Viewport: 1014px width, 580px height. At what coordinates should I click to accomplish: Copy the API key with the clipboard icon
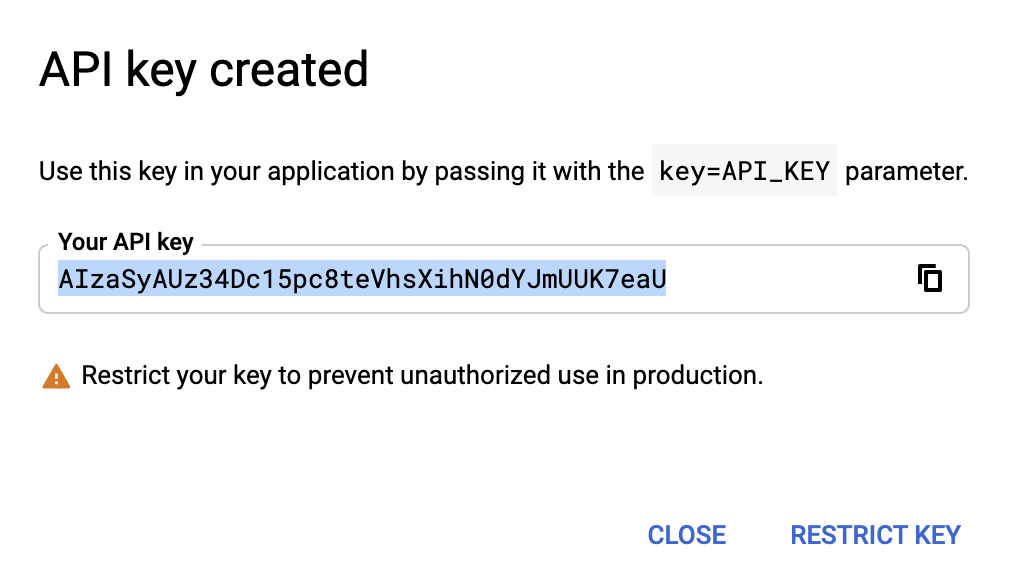(930, 279)
